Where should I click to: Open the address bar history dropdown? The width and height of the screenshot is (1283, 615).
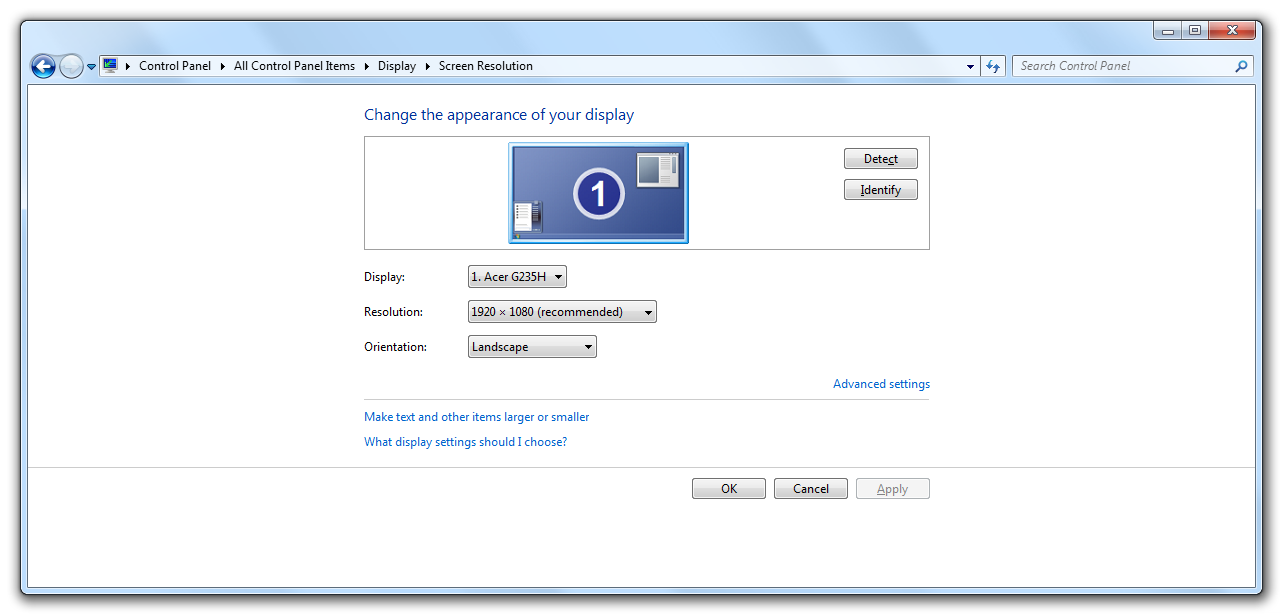pyautogui.click(x=970, y=67)
